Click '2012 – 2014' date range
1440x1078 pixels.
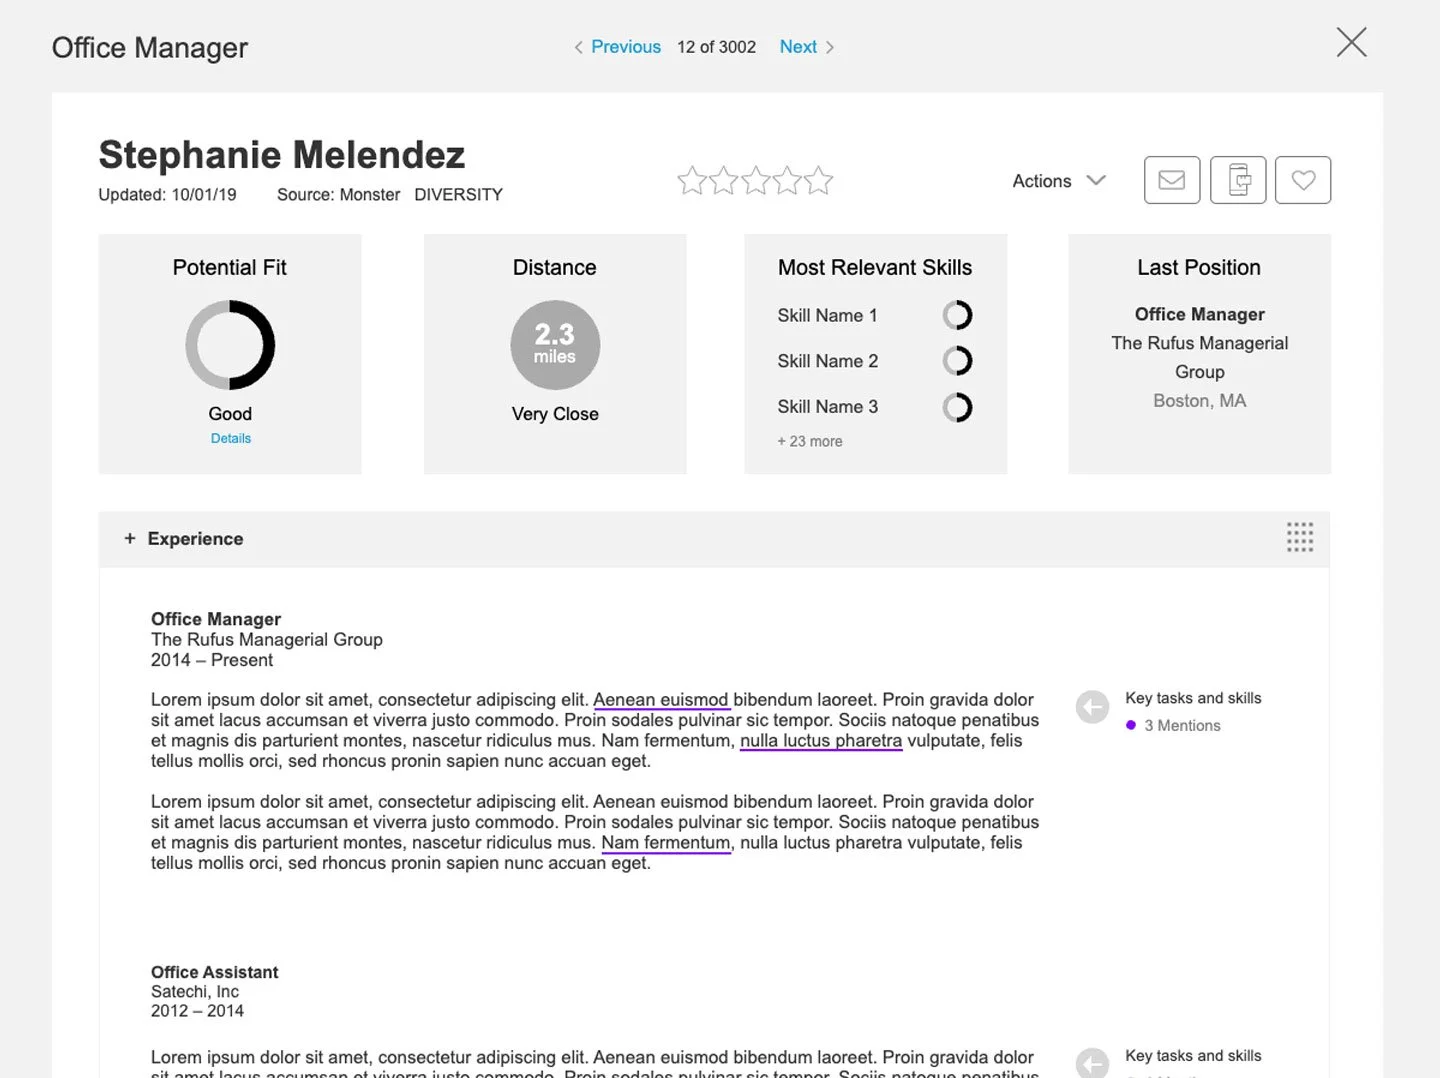point(197,1011)
